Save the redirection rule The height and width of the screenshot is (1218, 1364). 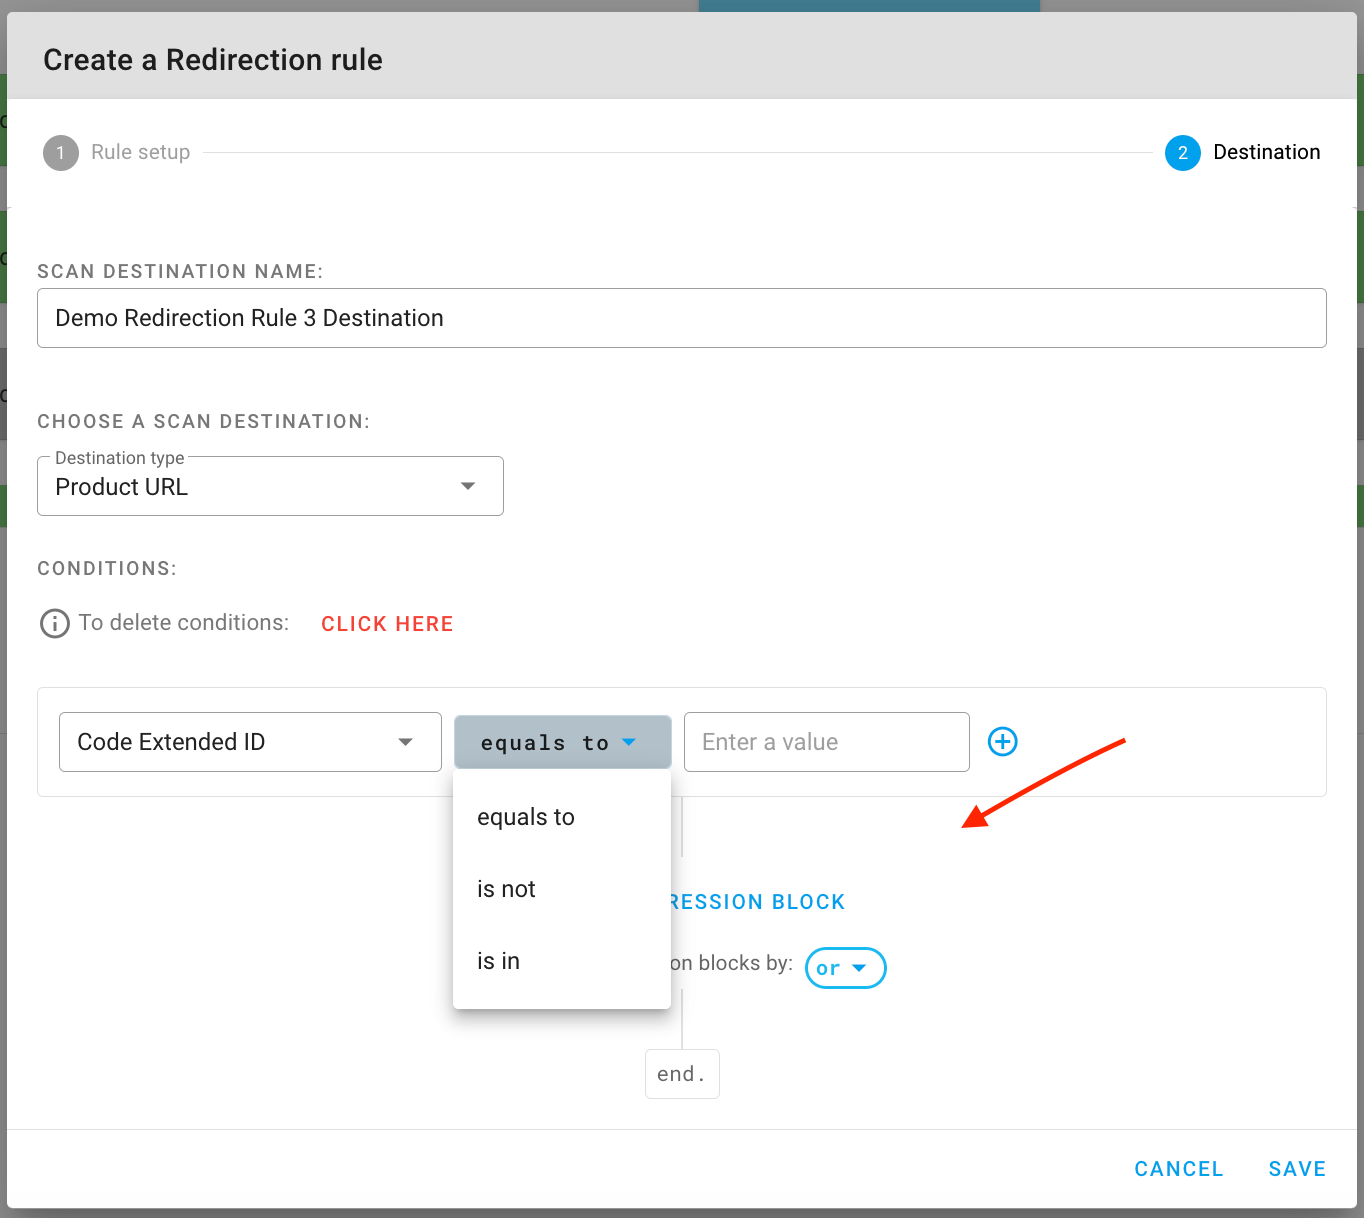[x=1296, y=1169]
